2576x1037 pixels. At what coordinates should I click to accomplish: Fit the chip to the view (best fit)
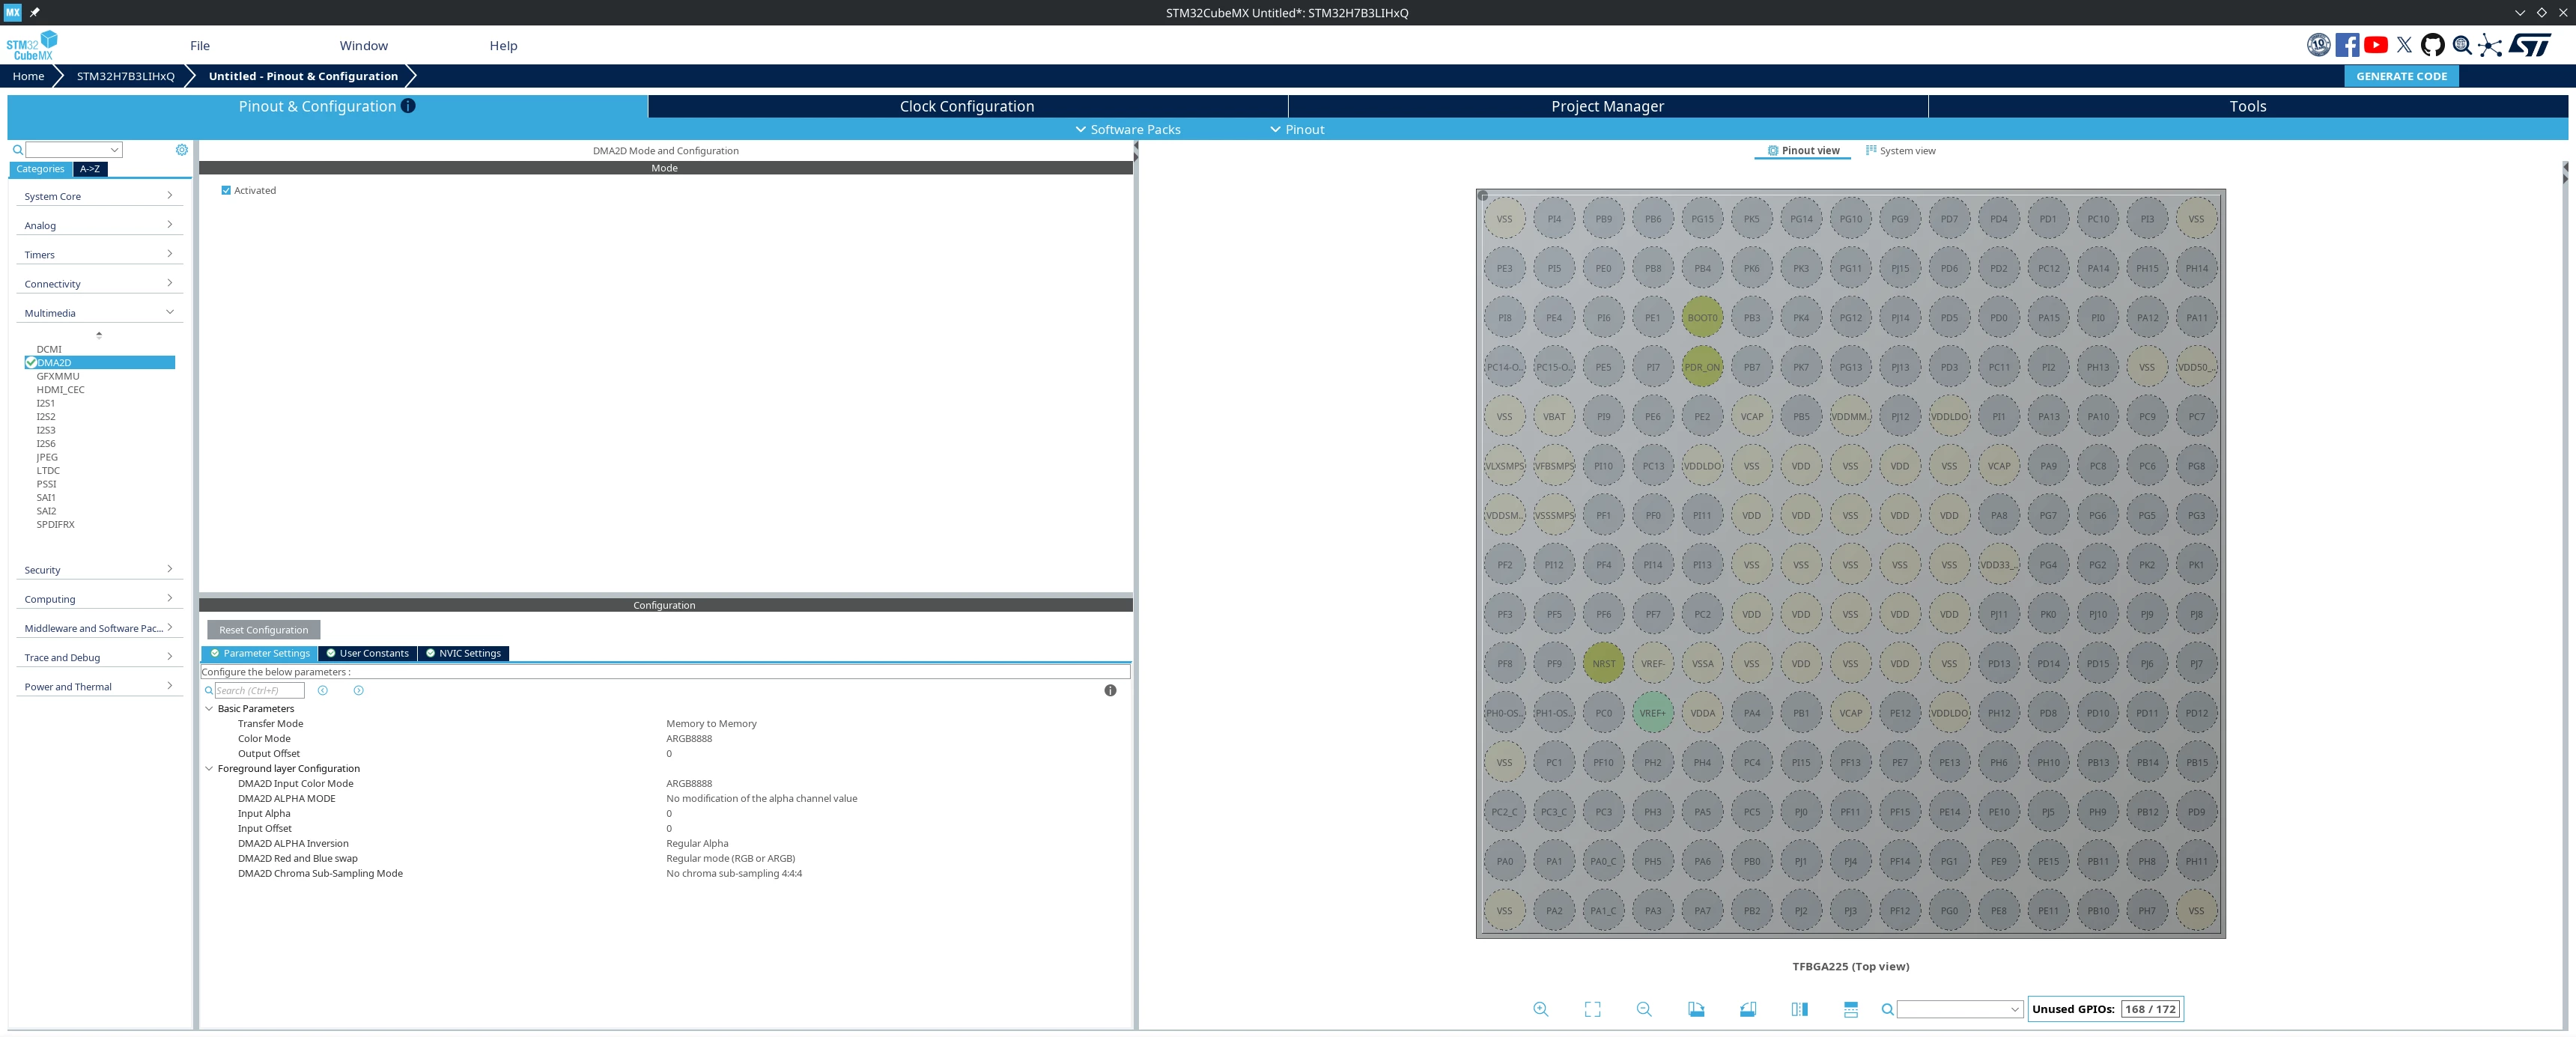(1592, 1009)
